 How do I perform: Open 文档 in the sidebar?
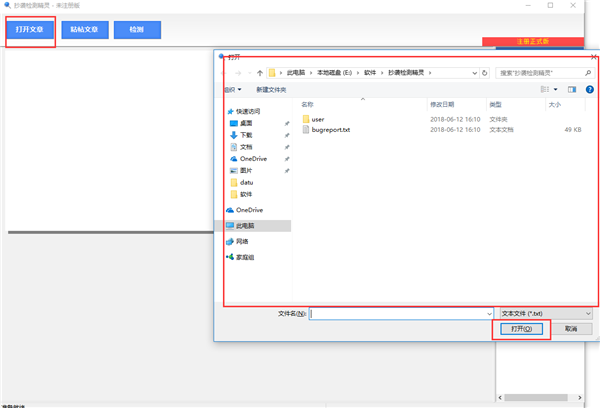[x=246, y=147]
